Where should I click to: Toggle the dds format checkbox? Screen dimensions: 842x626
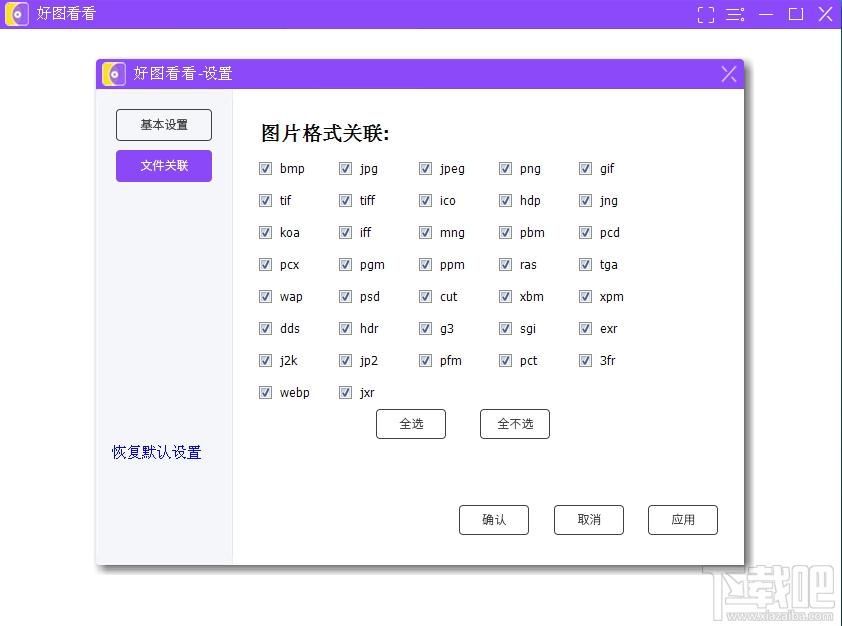point(265,329)
